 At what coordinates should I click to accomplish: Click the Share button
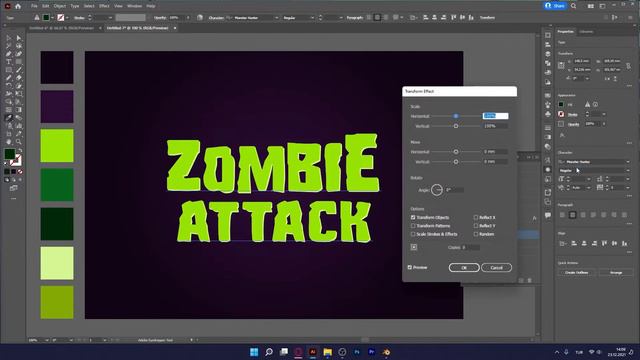555,6
